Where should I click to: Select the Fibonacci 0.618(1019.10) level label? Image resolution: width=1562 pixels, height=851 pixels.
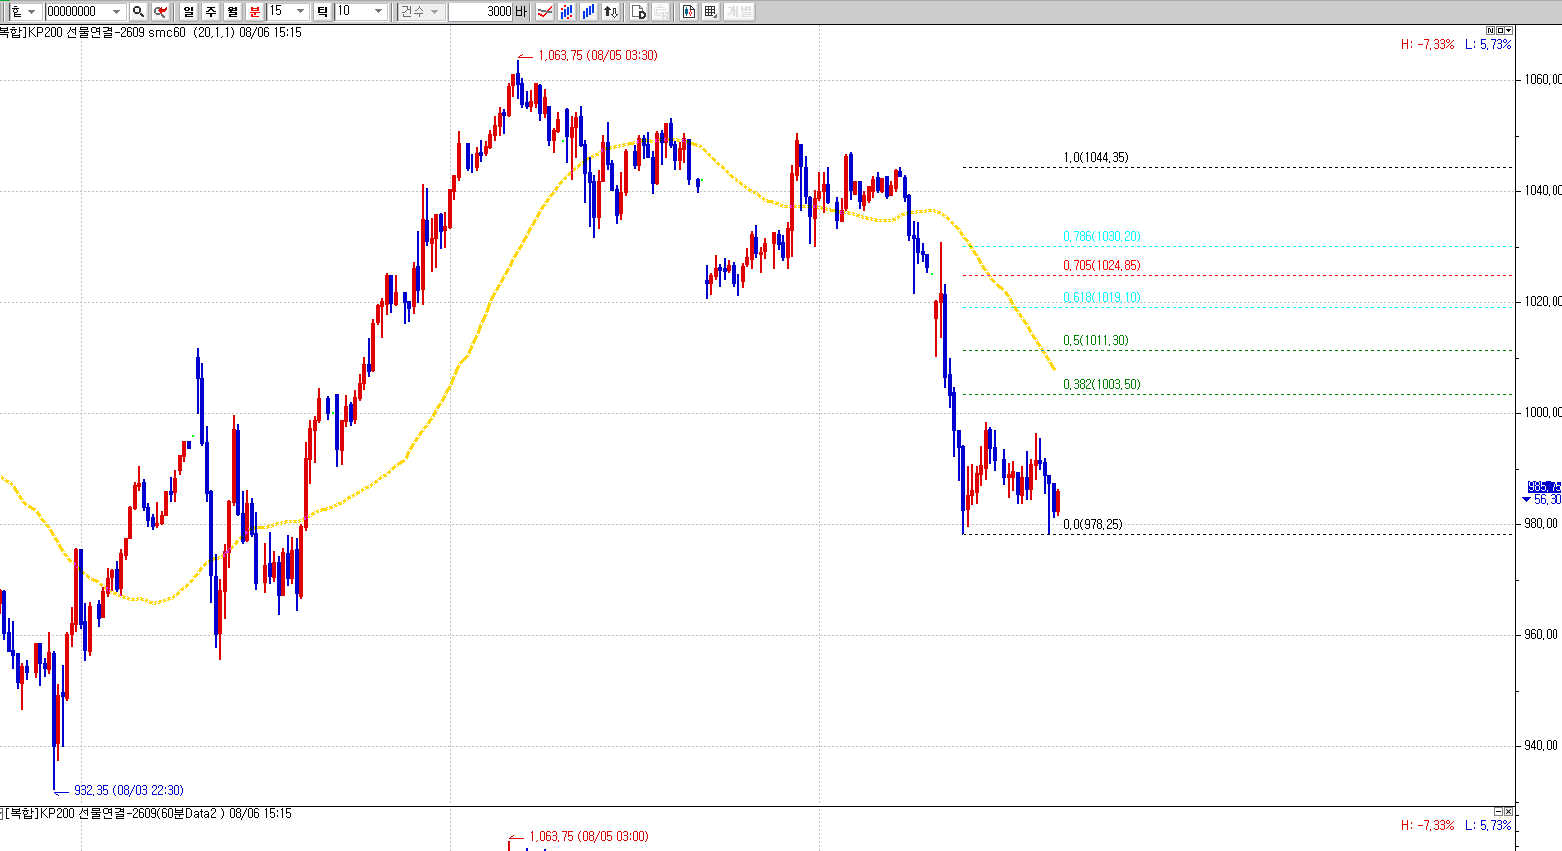point(1102,297)
